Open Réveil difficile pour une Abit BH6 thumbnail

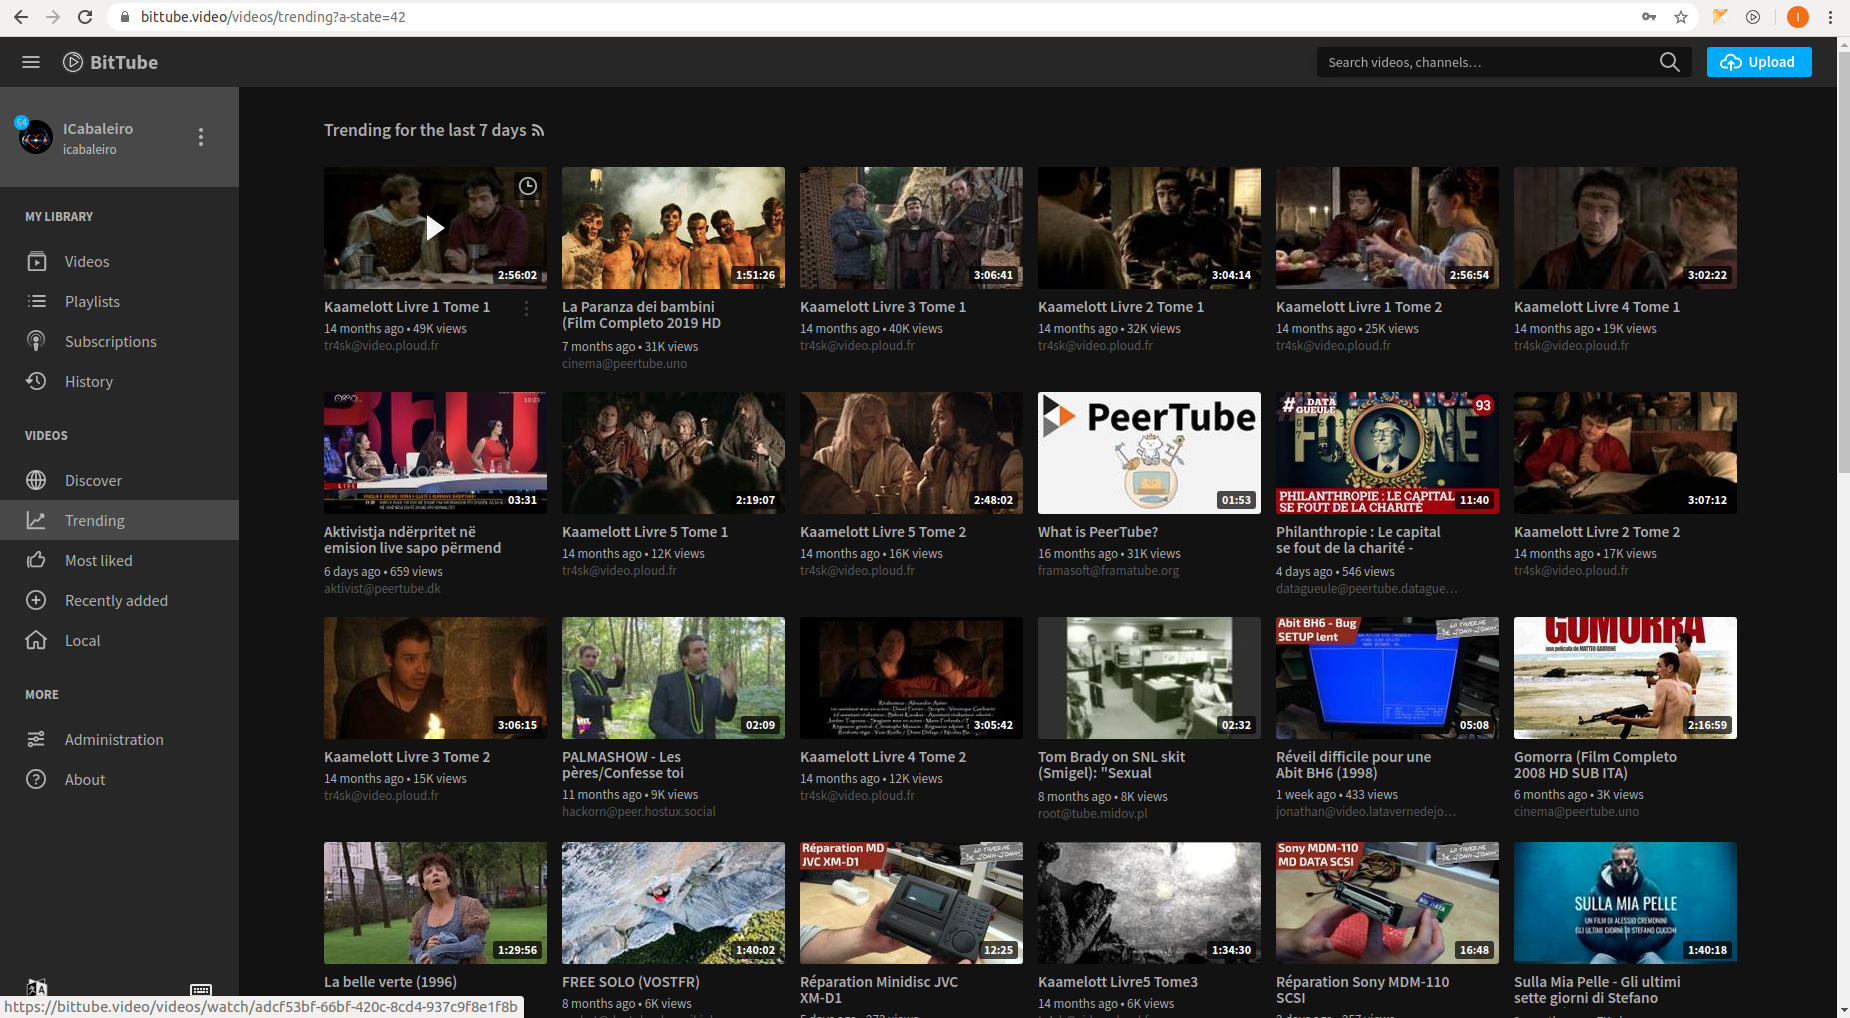tap(1387, 678)
